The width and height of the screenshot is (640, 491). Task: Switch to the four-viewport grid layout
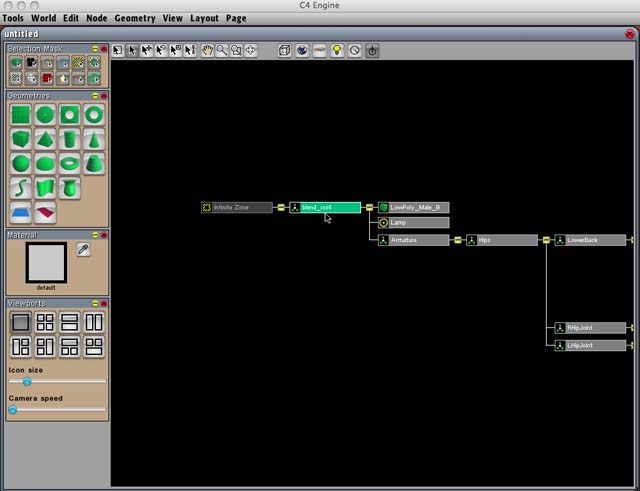45,322
